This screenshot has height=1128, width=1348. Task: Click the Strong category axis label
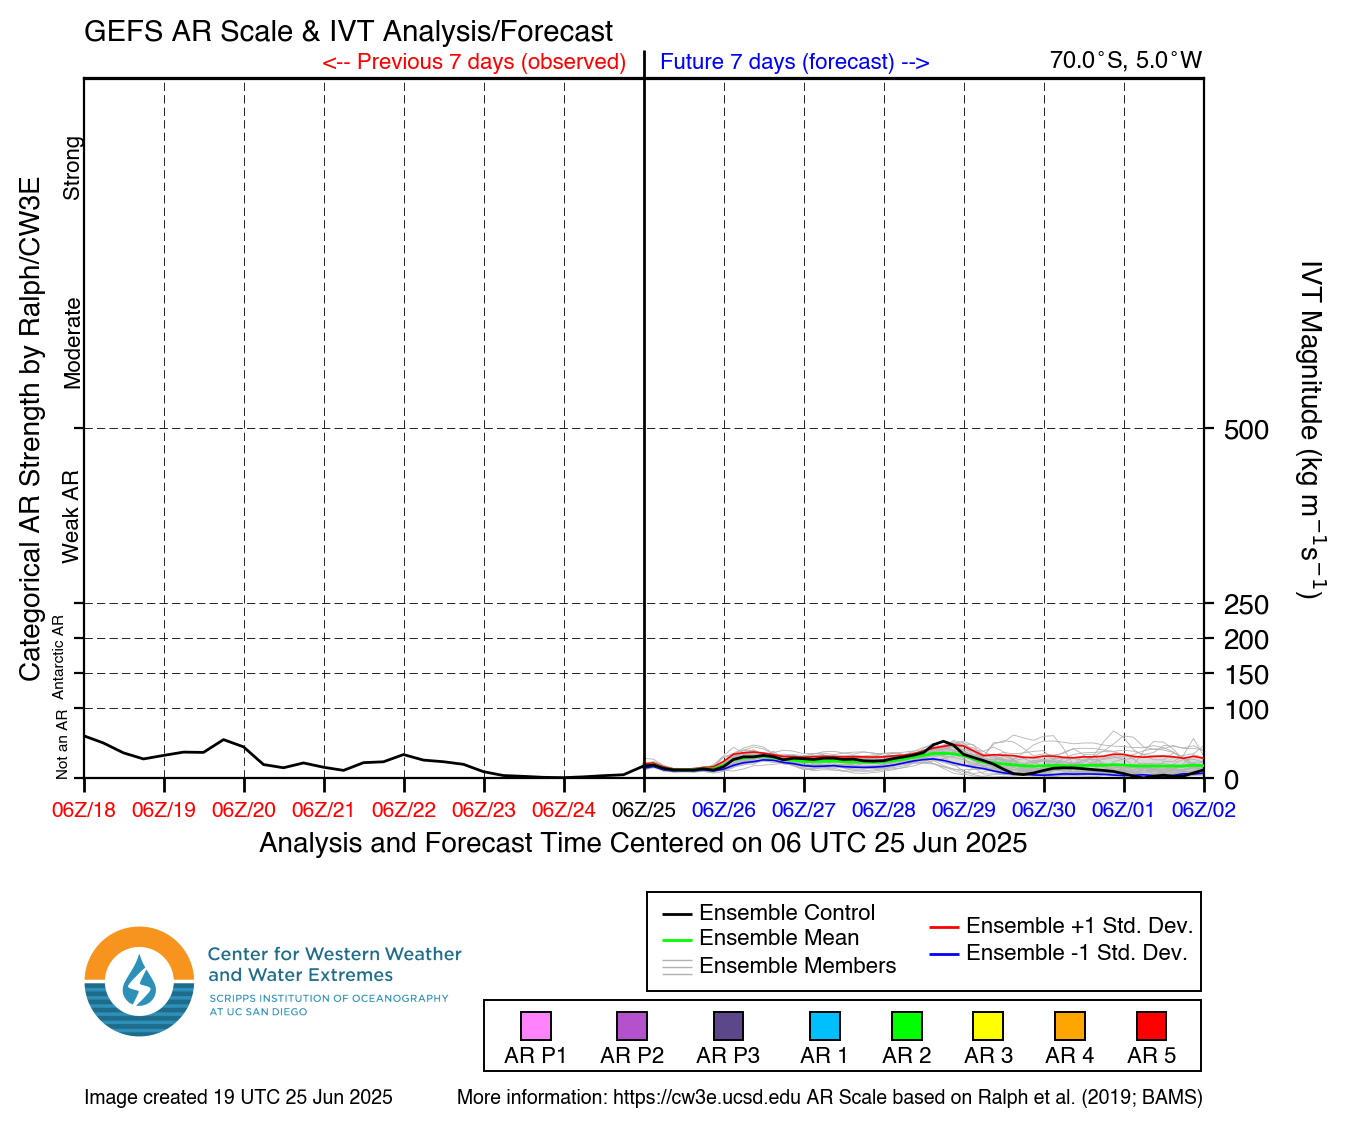71,168
